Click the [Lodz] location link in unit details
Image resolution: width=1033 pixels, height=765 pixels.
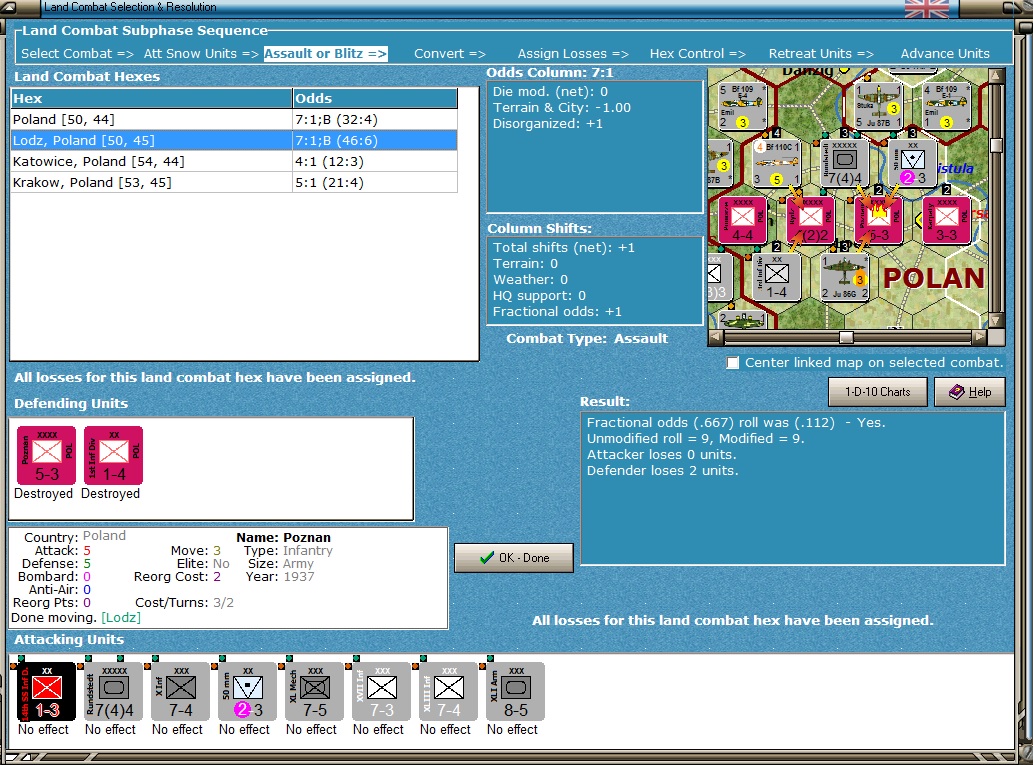(x=121, y=618)
